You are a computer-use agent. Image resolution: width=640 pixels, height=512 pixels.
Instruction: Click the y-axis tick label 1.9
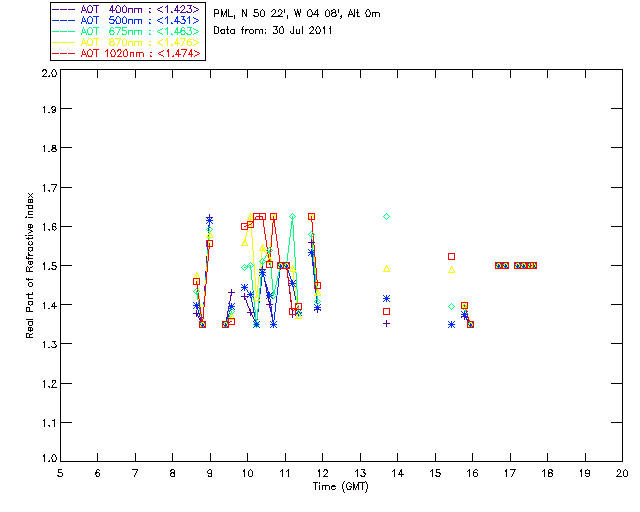coord(49,109)
